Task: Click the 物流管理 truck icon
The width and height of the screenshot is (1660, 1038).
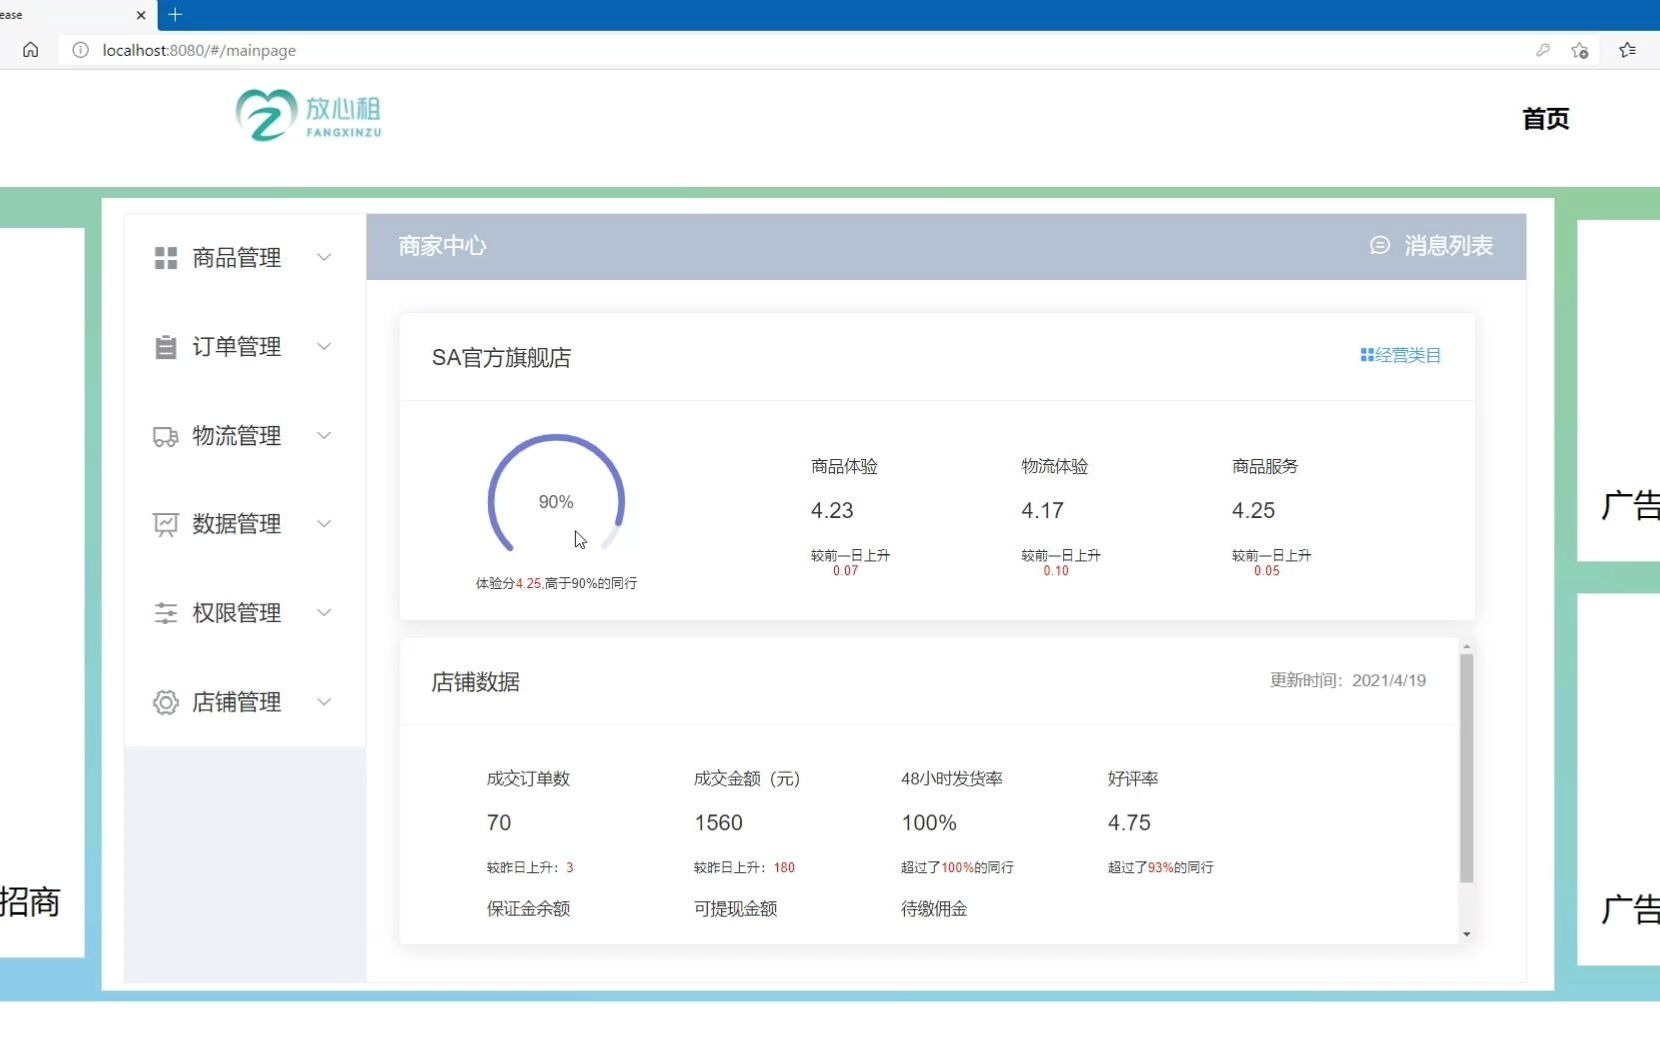Action: 166,436
